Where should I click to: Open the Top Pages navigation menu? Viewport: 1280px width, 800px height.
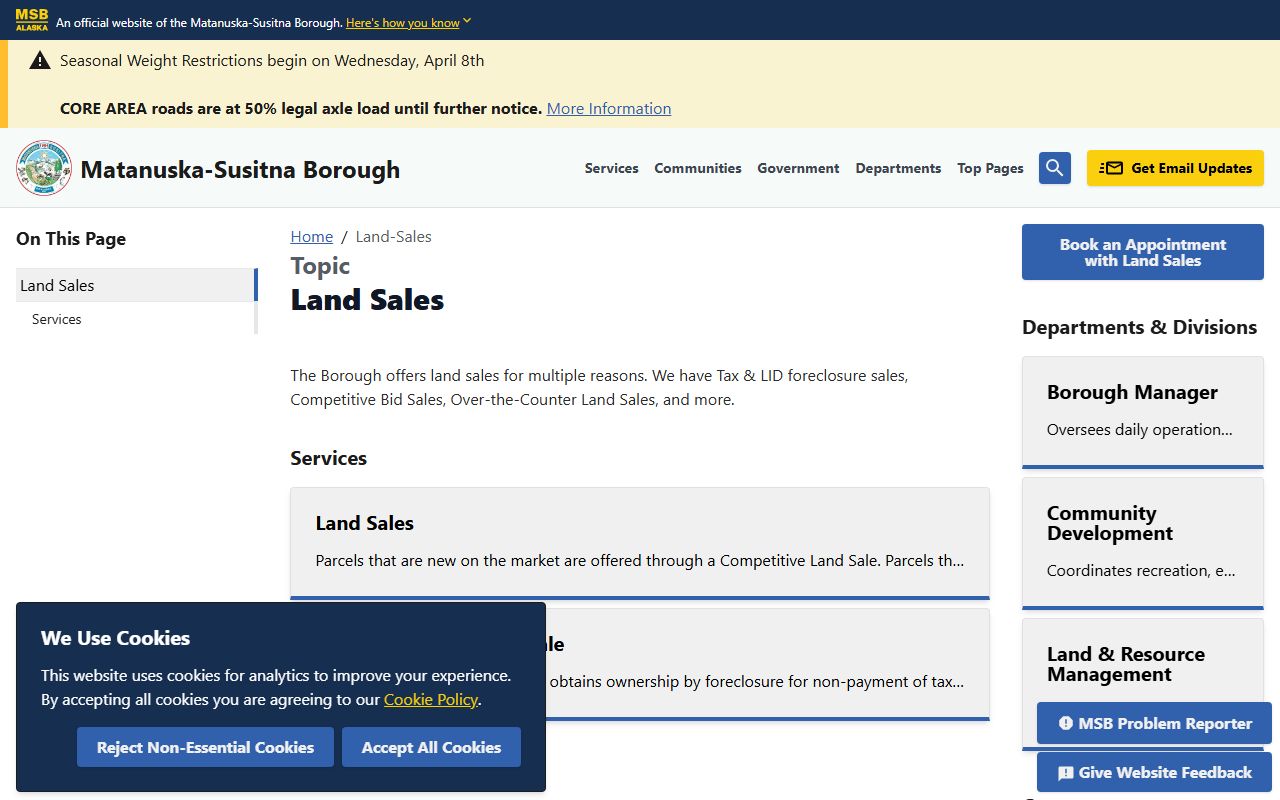point(990,168)
